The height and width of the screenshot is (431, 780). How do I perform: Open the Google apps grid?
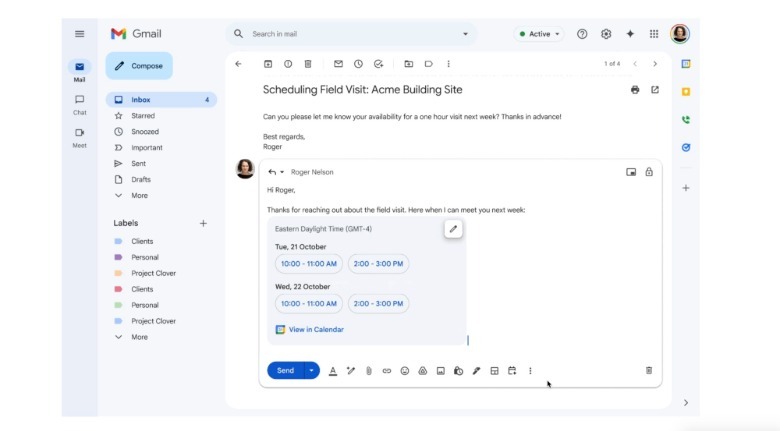pyautogui.click(x=654, y=34)
